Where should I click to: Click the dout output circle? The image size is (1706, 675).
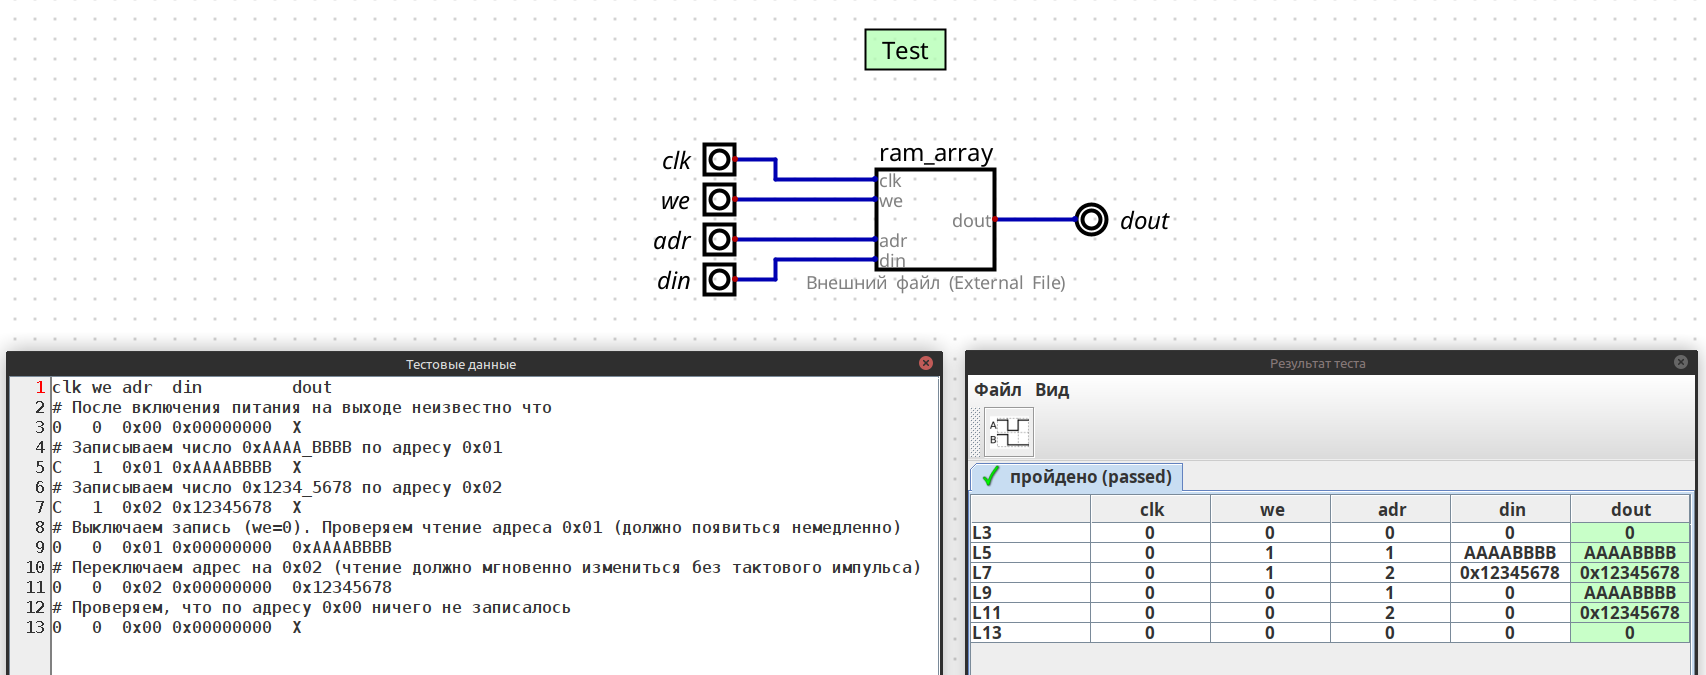tap(1091, 219)
